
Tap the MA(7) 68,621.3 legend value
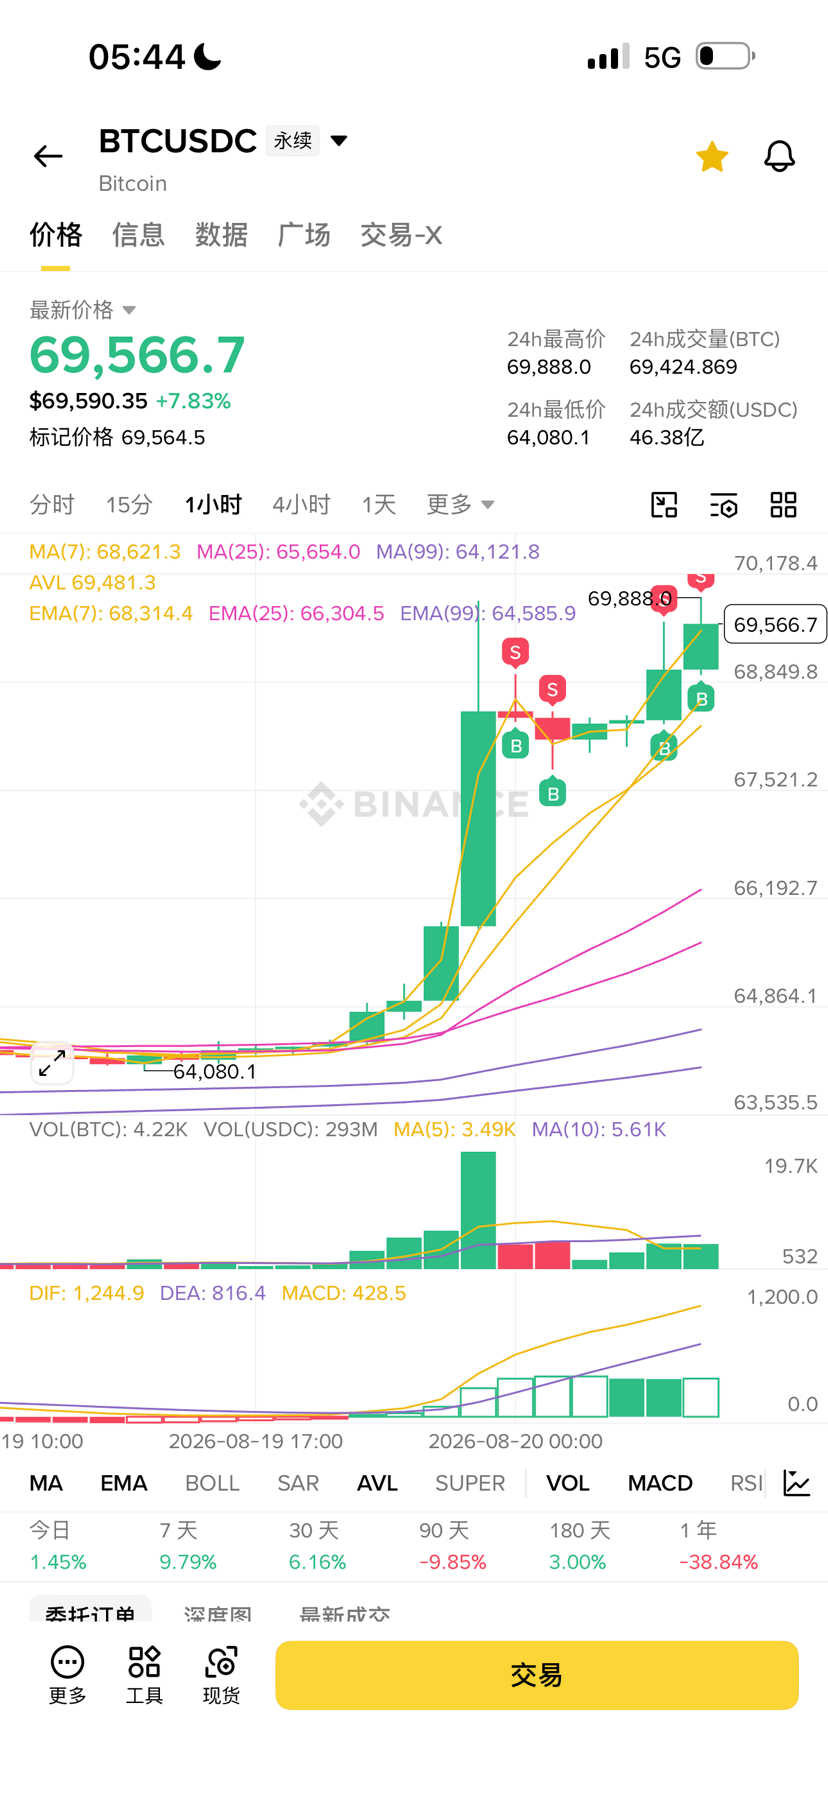[105, 552]
